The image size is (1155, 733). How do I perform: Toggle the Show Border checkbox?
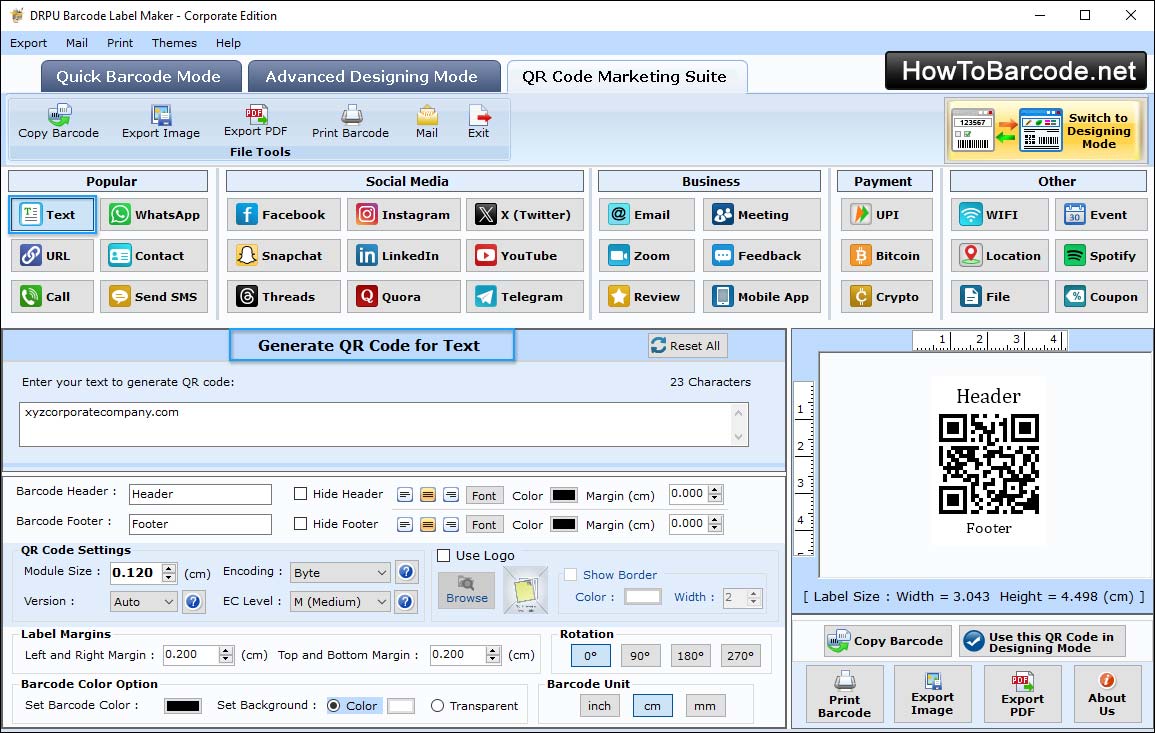click(x=570, y=575)
